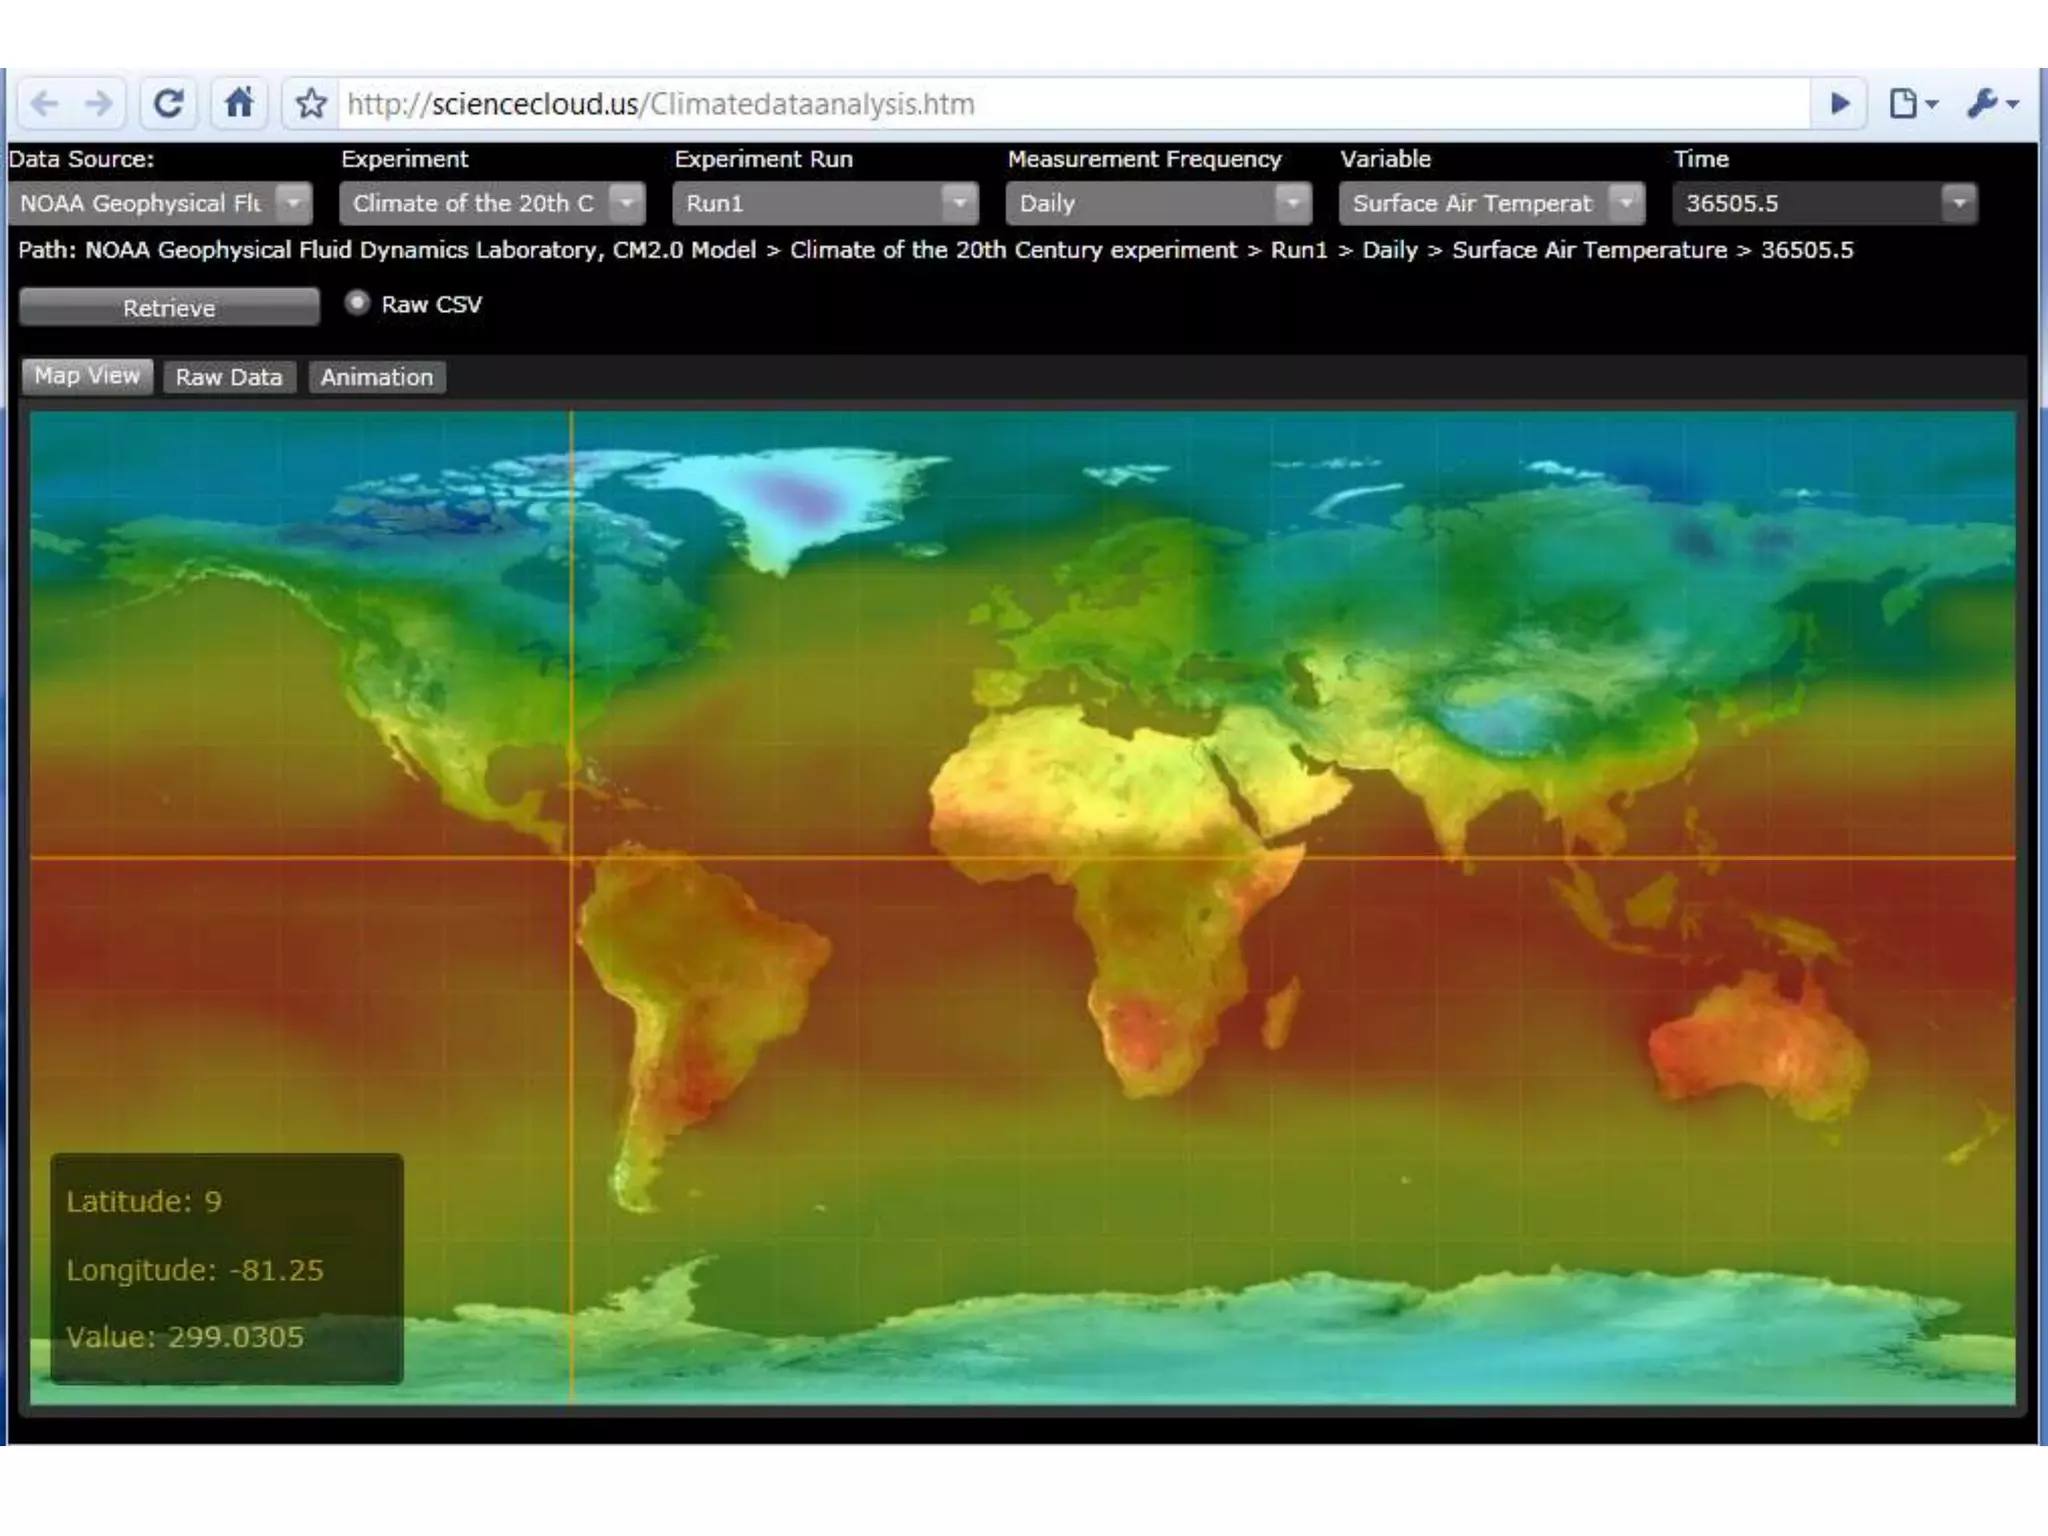Expand the Variable Surface Air Temperature dropdown
The width and height of the screenshot is (2048, 1536).
tap(1626, 203)
